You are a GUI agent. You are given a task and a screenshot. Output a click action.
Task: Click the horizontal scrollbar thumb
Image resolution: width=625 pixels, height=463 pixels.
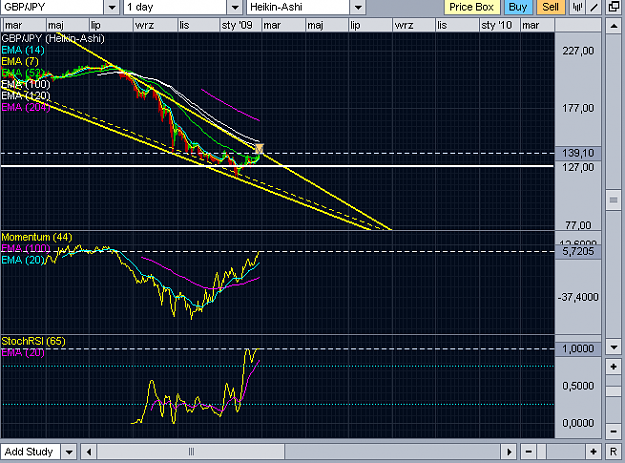point(191,452)
